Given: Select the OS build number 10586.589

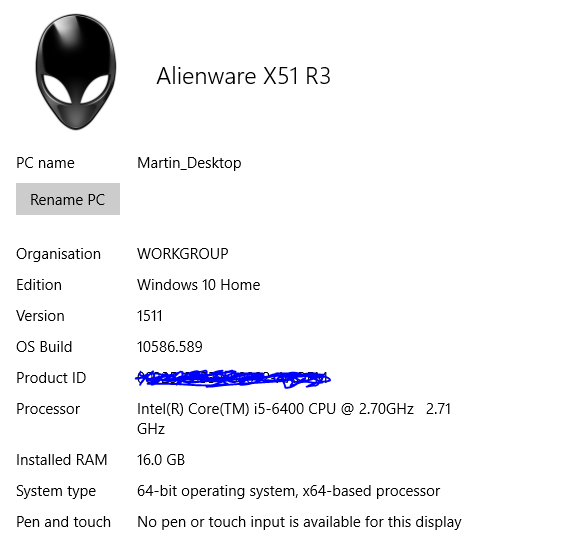Looking at the screenshot, I should pyautogui.click(x=170, y=347).
